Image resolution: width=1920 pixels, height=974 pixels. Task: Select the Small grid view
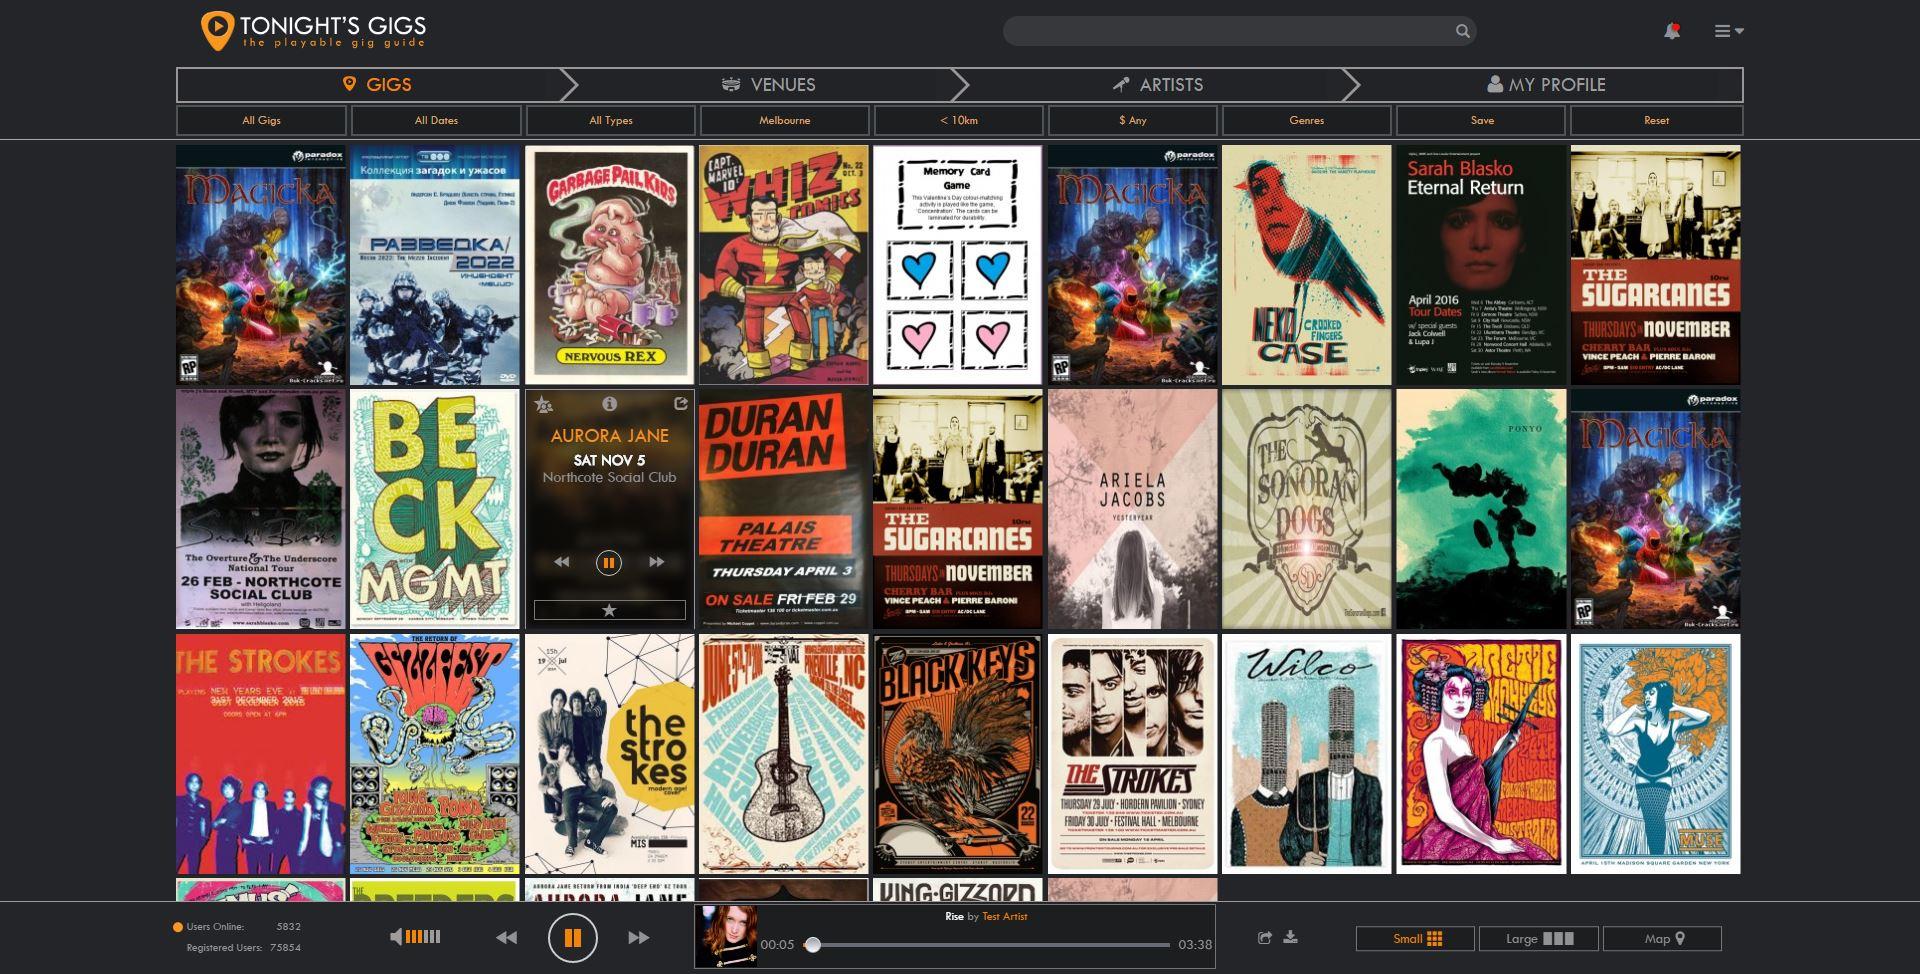(1415, 939)
